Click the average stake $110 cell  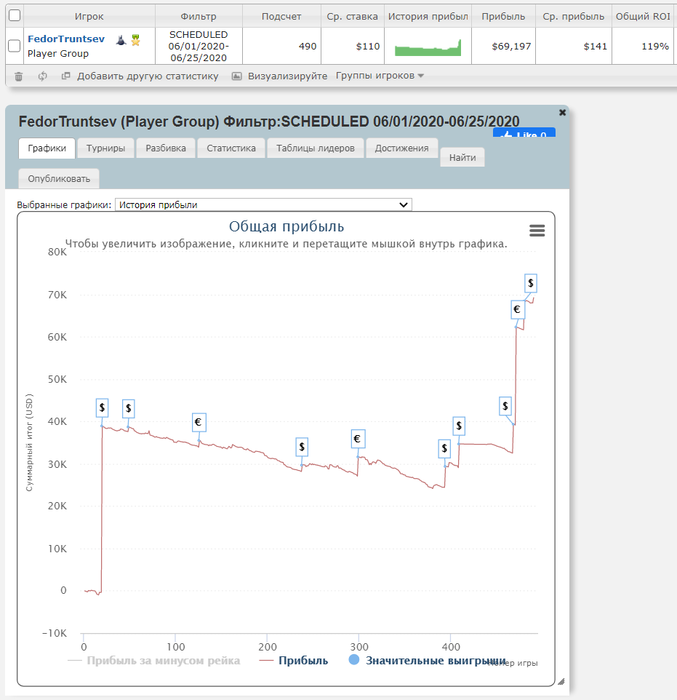coord(352,46)
